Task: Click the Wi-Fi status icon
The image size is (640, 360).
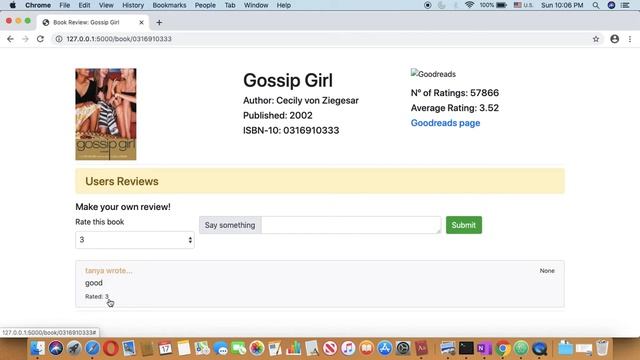Action: tap(469, 5)
